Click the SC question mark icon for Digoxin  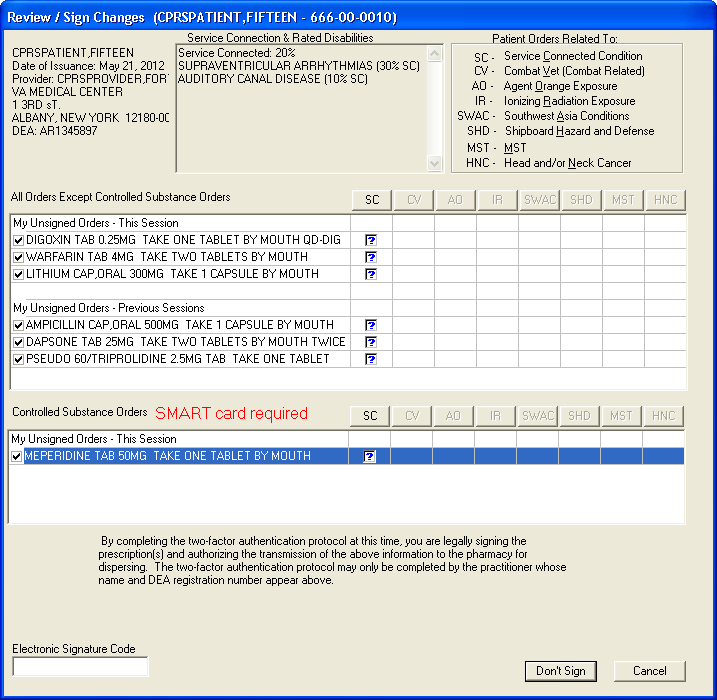tap(371, 240)
